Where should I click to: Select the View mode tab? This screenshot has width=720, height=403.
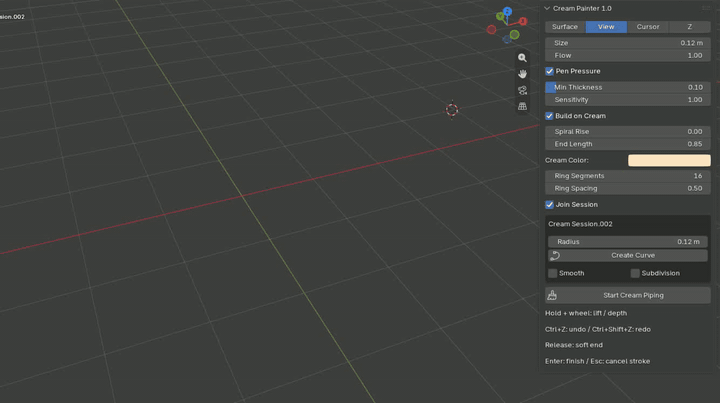(x=606, y=27)
